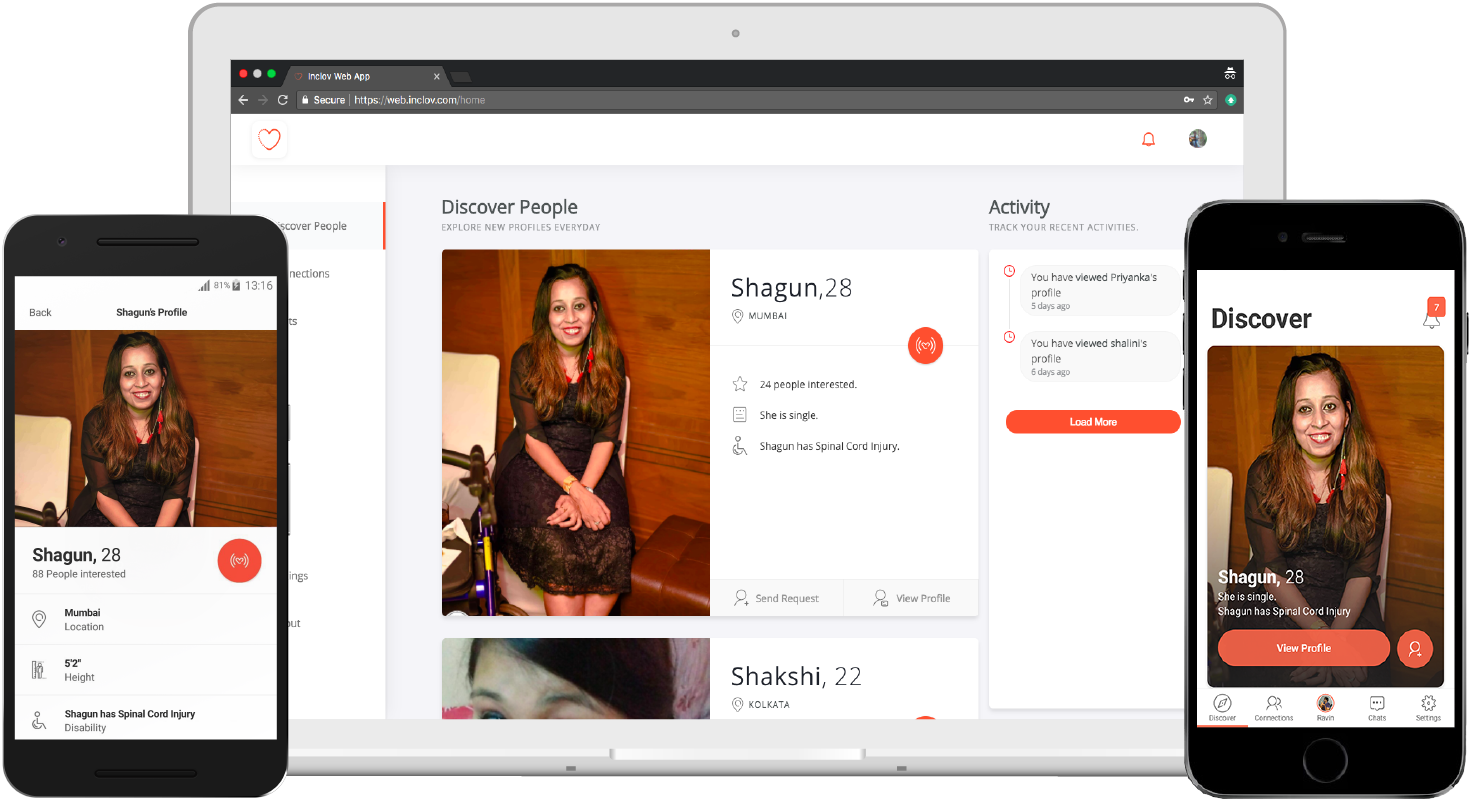This screenshot has width=1470, height=808.
Task: Close the Inclov Web App browser tab
Action: pyautogui.click(x=436, y=76)
